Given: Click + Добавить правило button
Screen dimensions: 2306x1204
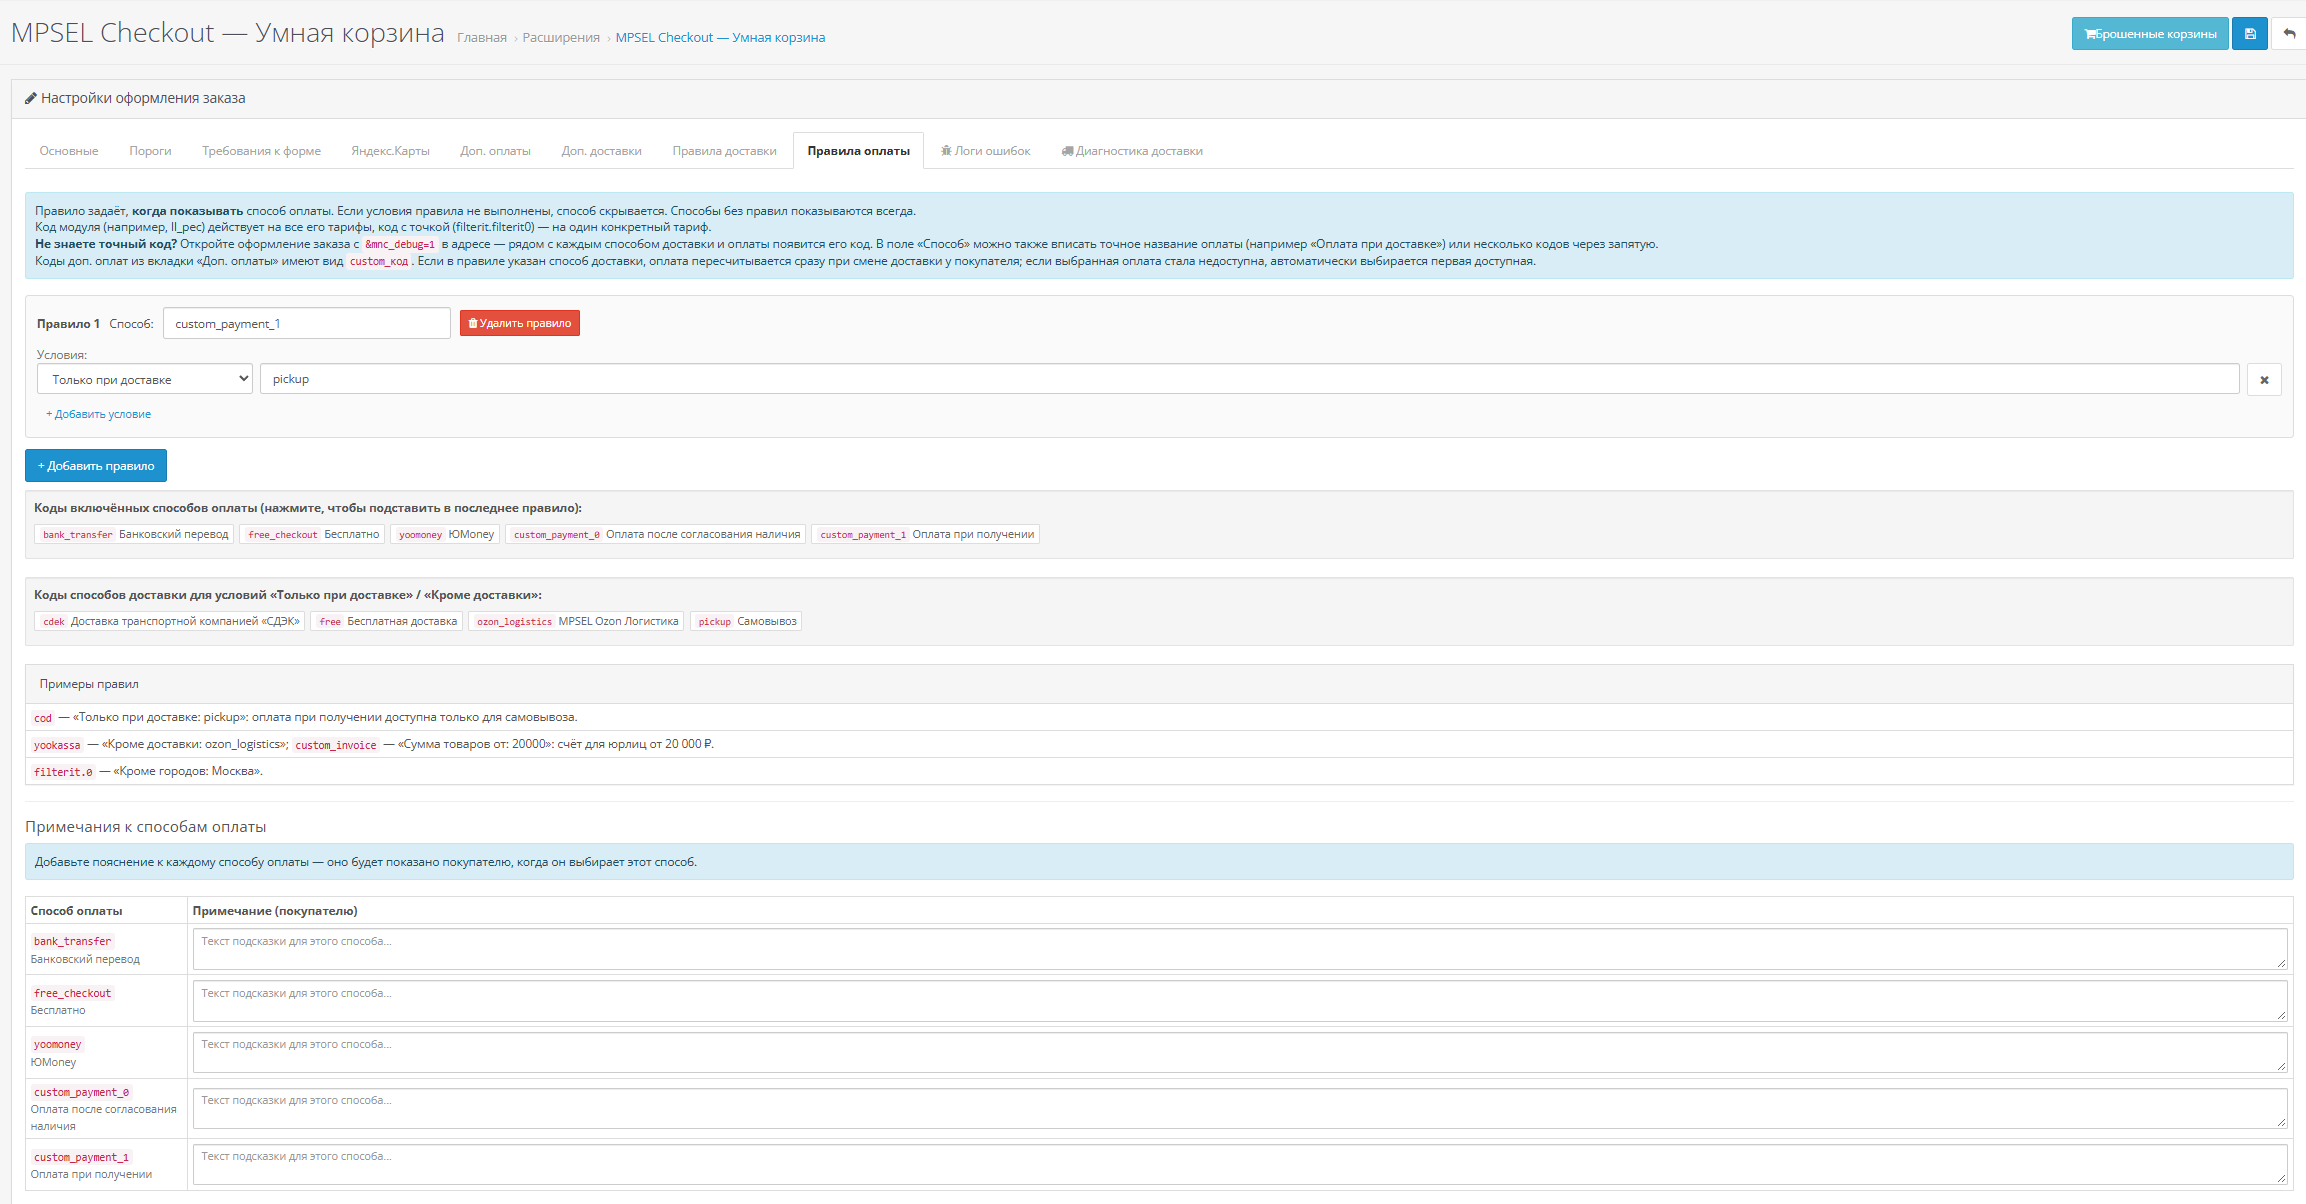Looking at the screenshot, I should [96, 466].
